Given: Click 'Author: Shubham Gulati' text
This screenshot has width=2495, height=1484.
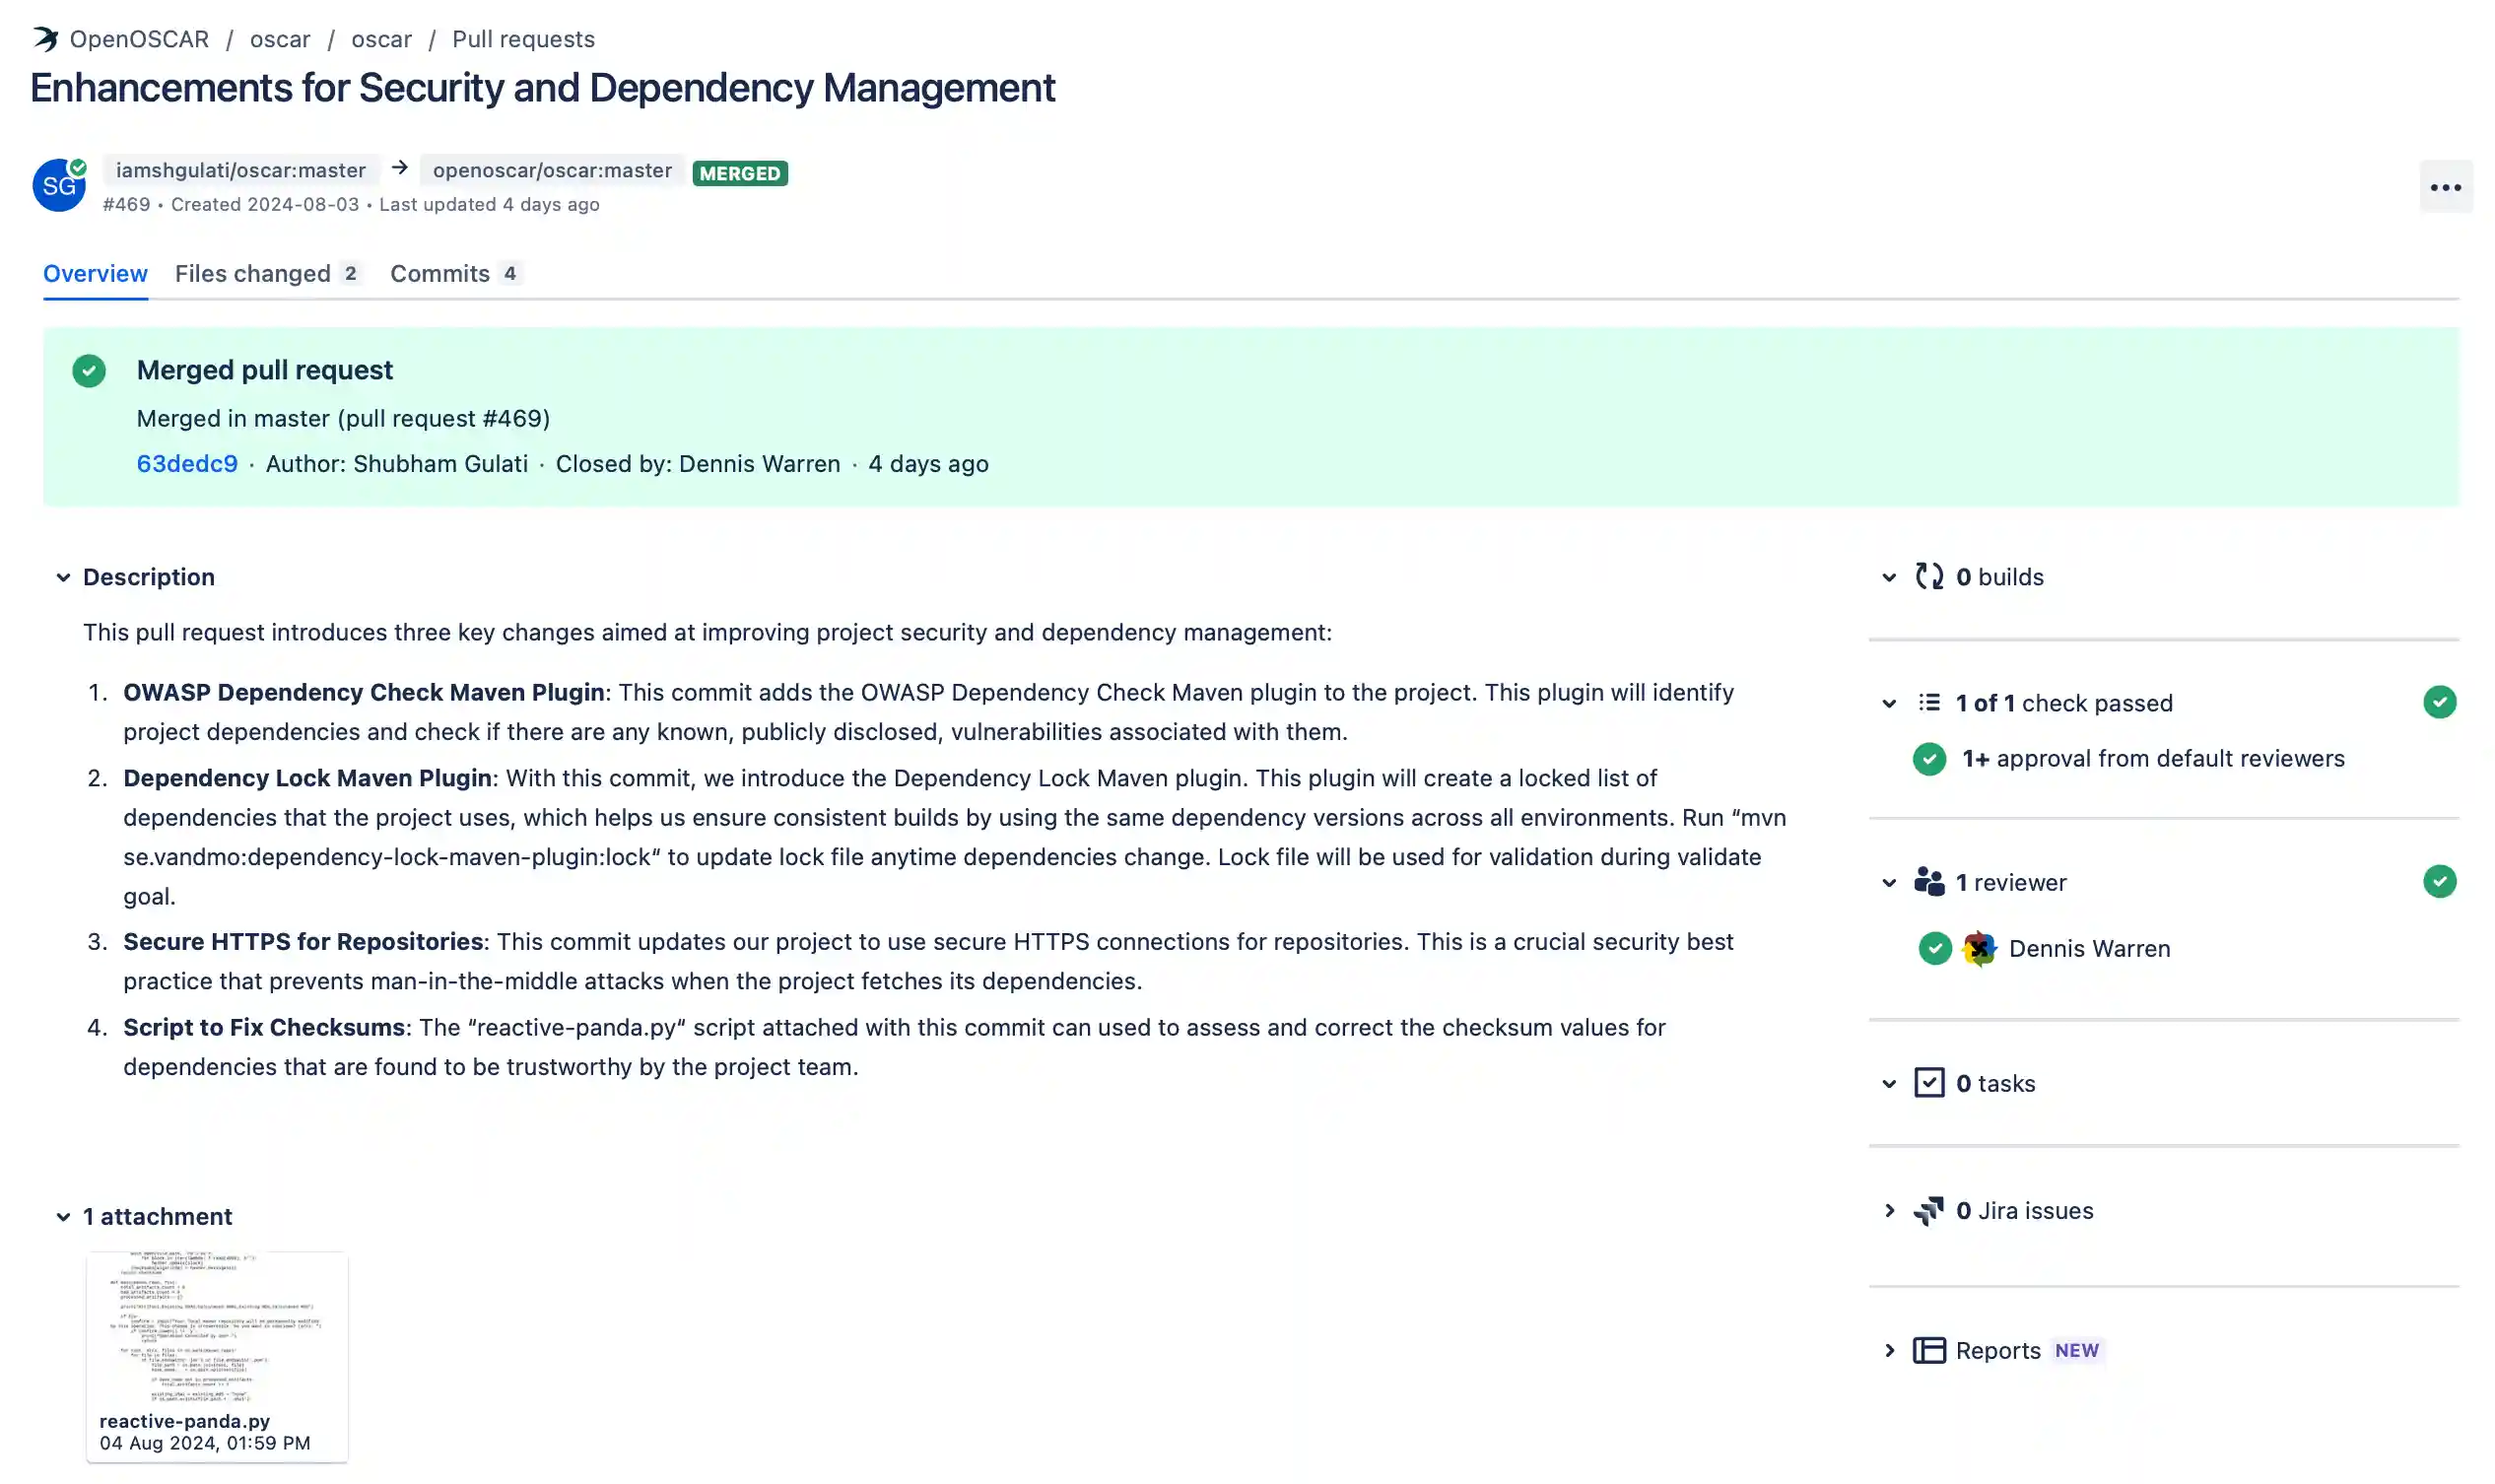Looking at the screenshot, I should (397, 464).
